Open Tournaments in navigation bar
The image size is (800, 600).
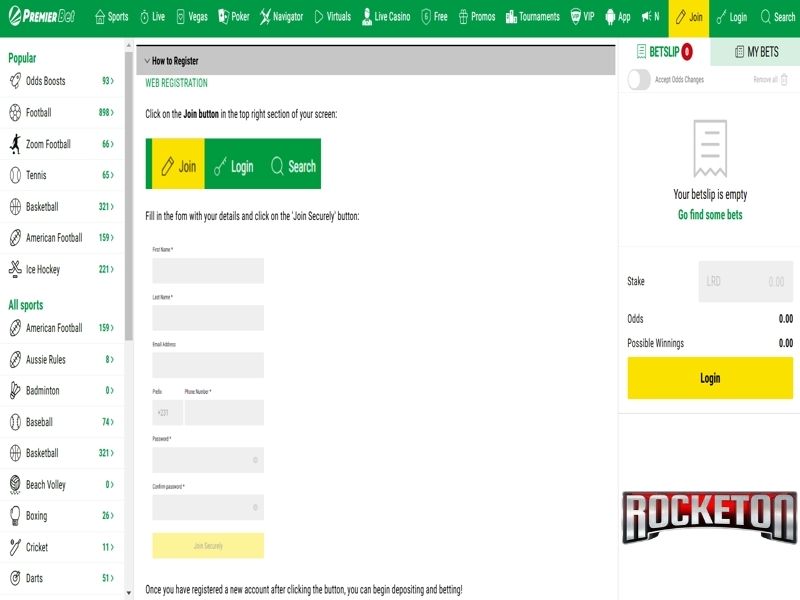(x=532, y=17)
